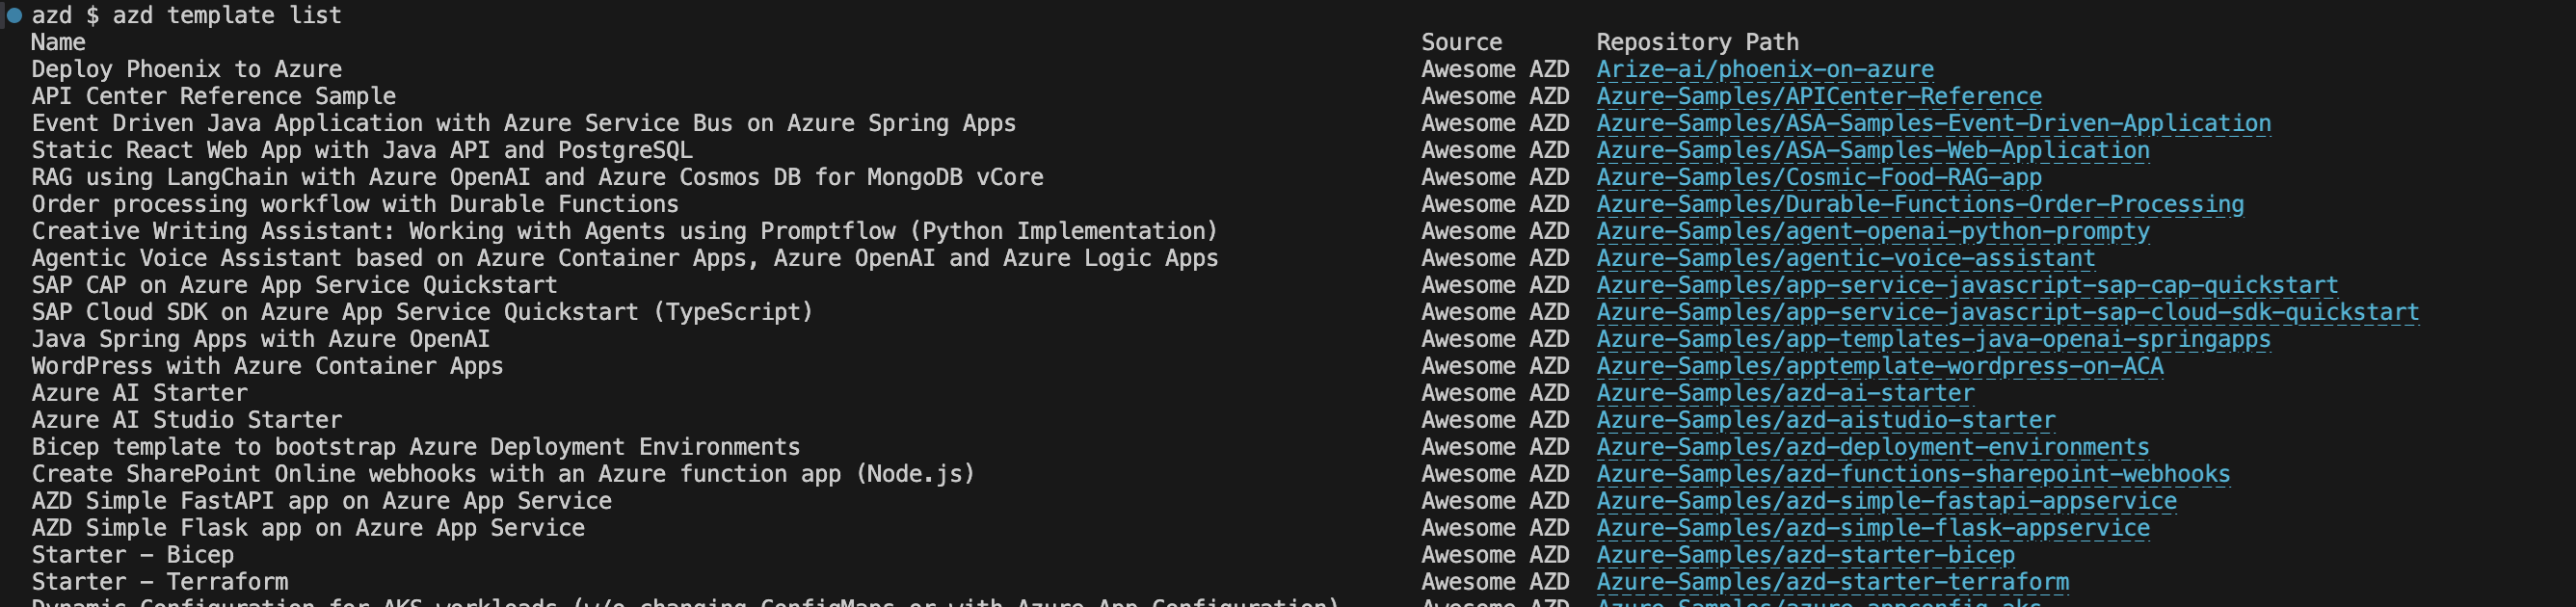Open azd-functions-sharepoint-webhooks link
This screenshot has width=2576, height=607.
tap(1913, 474)
